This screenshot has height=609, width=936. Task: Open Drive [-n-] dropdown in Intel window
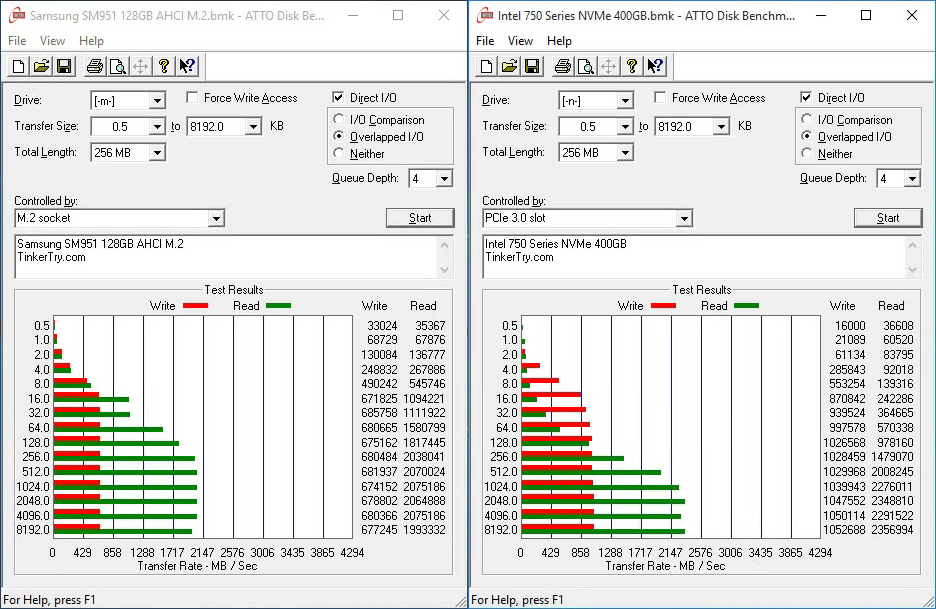[x=625, y=101]
